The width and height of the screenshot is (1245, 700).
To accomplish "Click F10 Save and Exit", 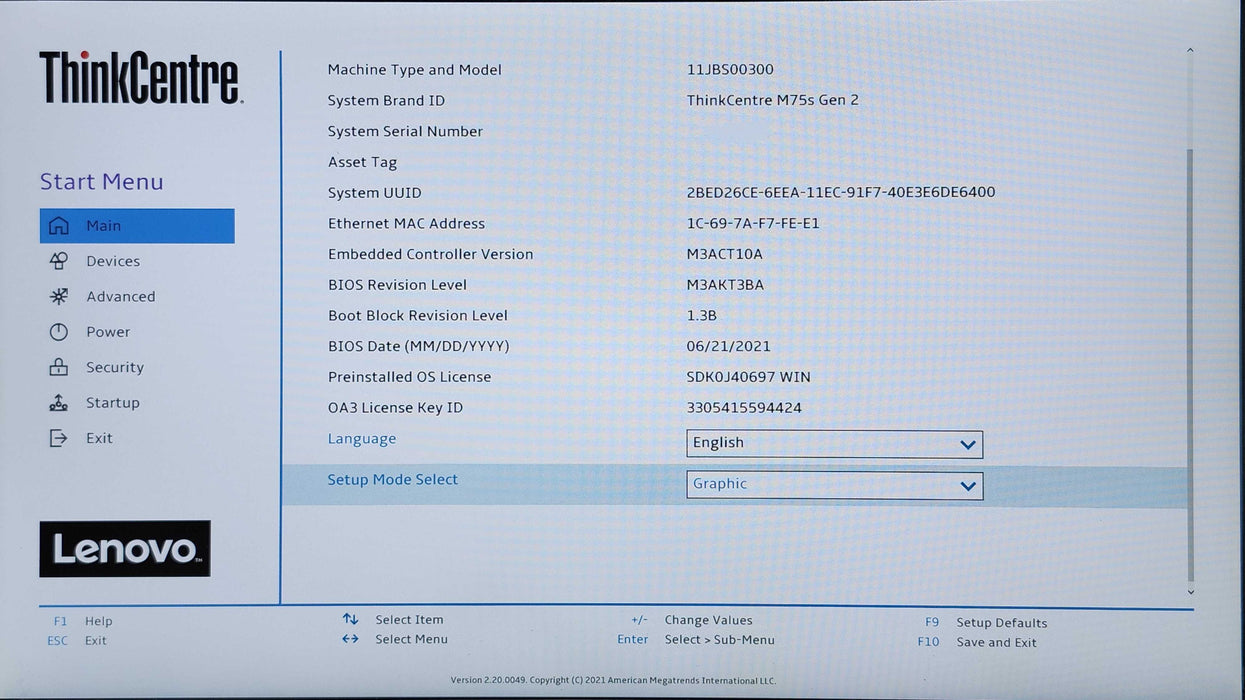I will coord(977,642).
